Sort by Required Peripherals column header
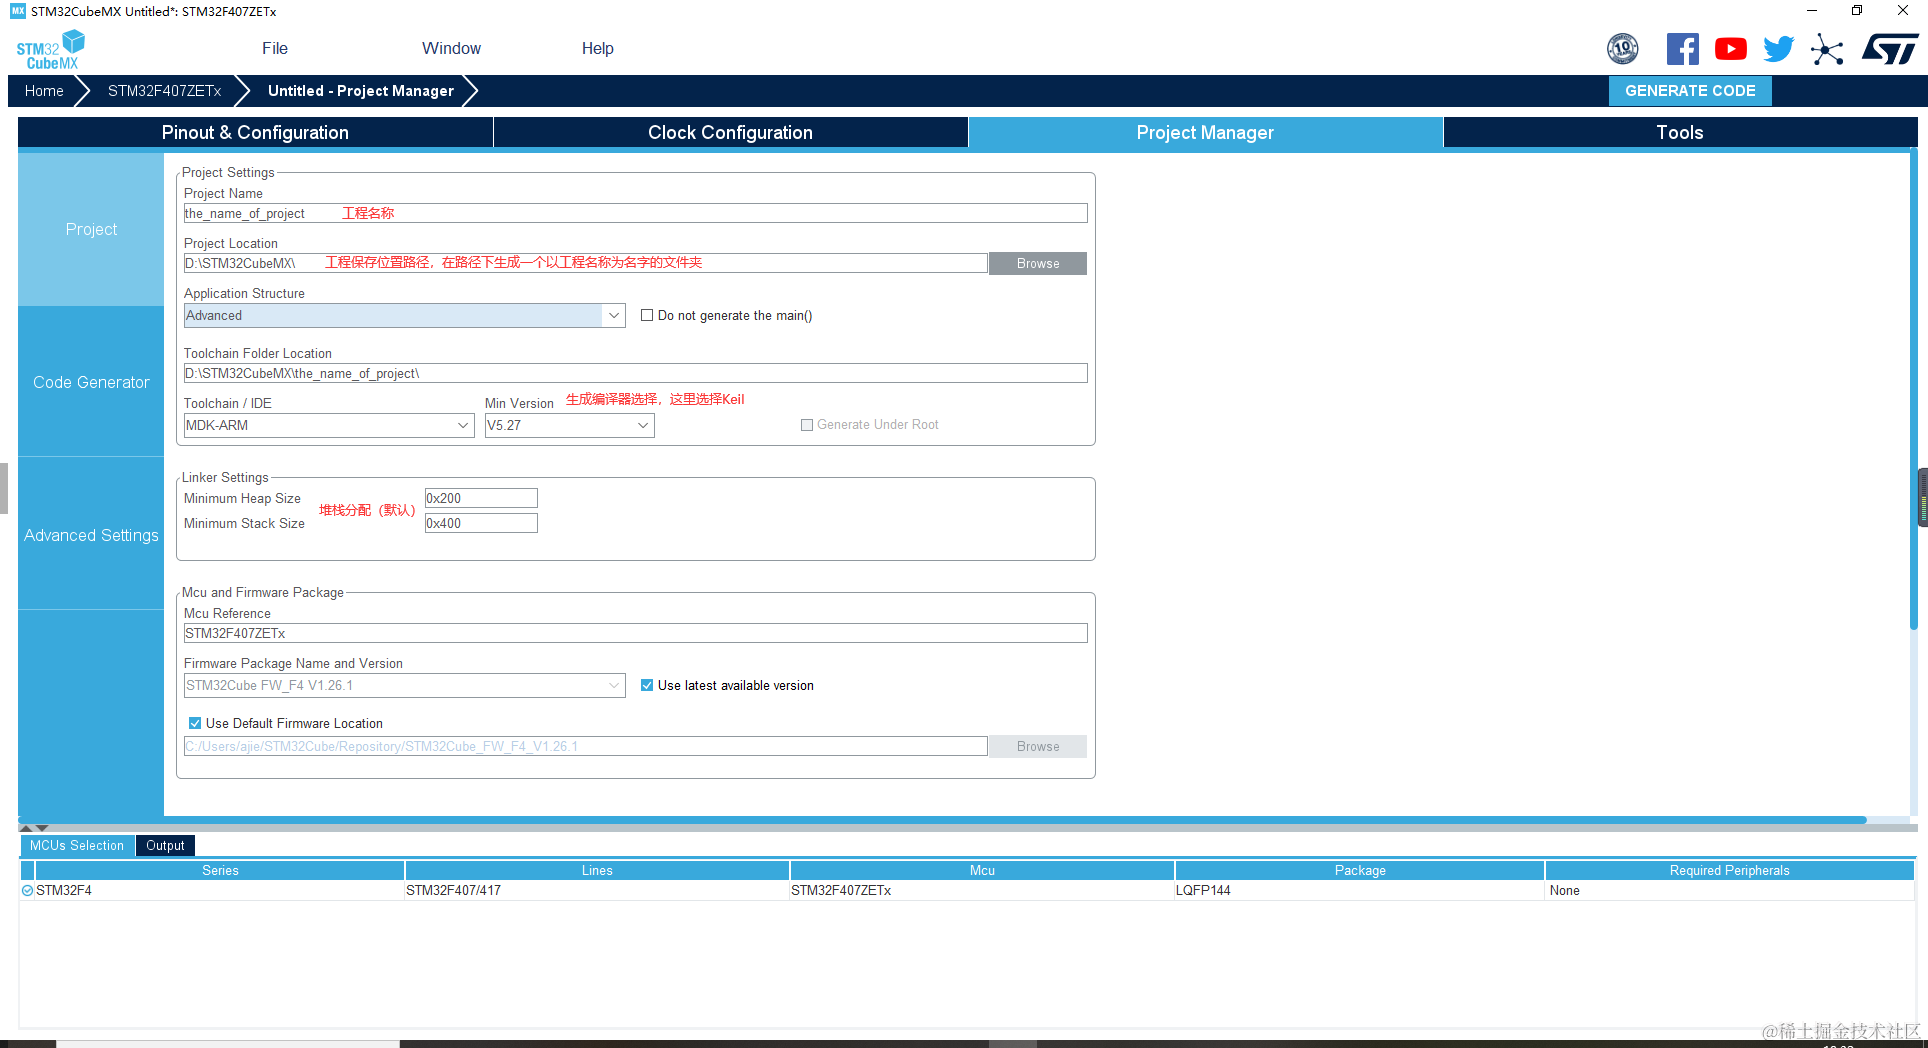The width and height of the screenshot is (1928, 1048). (x=1729, y=870)
